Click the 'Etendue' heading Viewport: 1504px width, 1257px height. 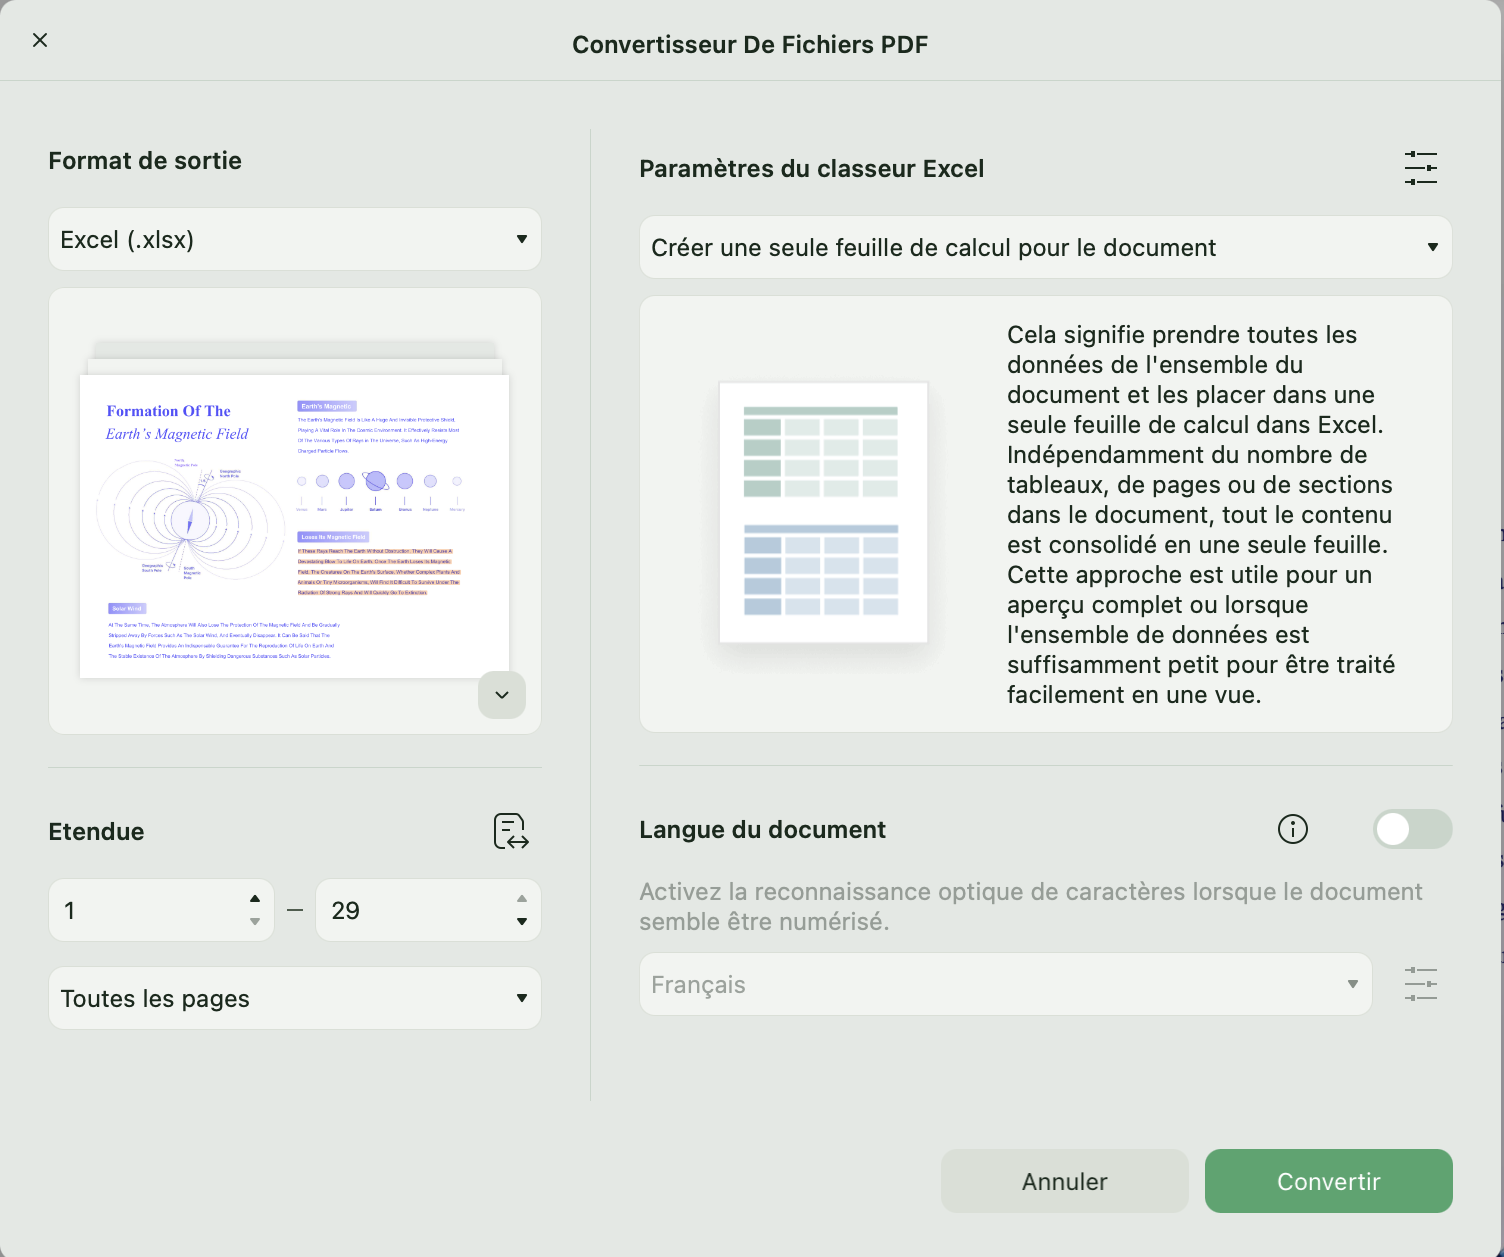click(96, 832)
